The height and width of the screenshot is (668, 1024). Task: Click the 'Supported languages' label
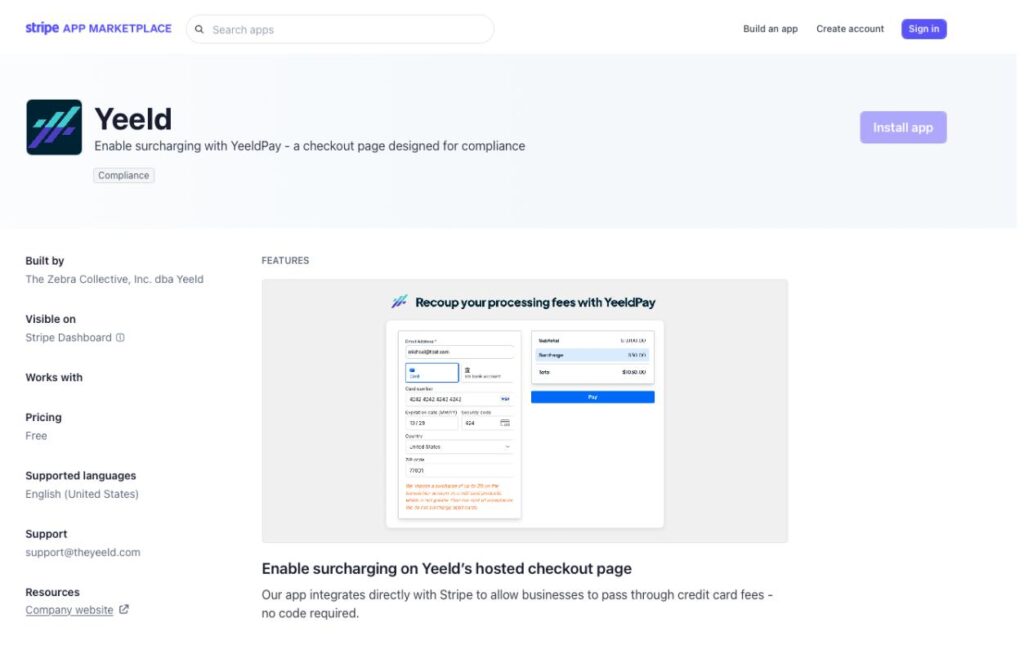pos(80,475)
